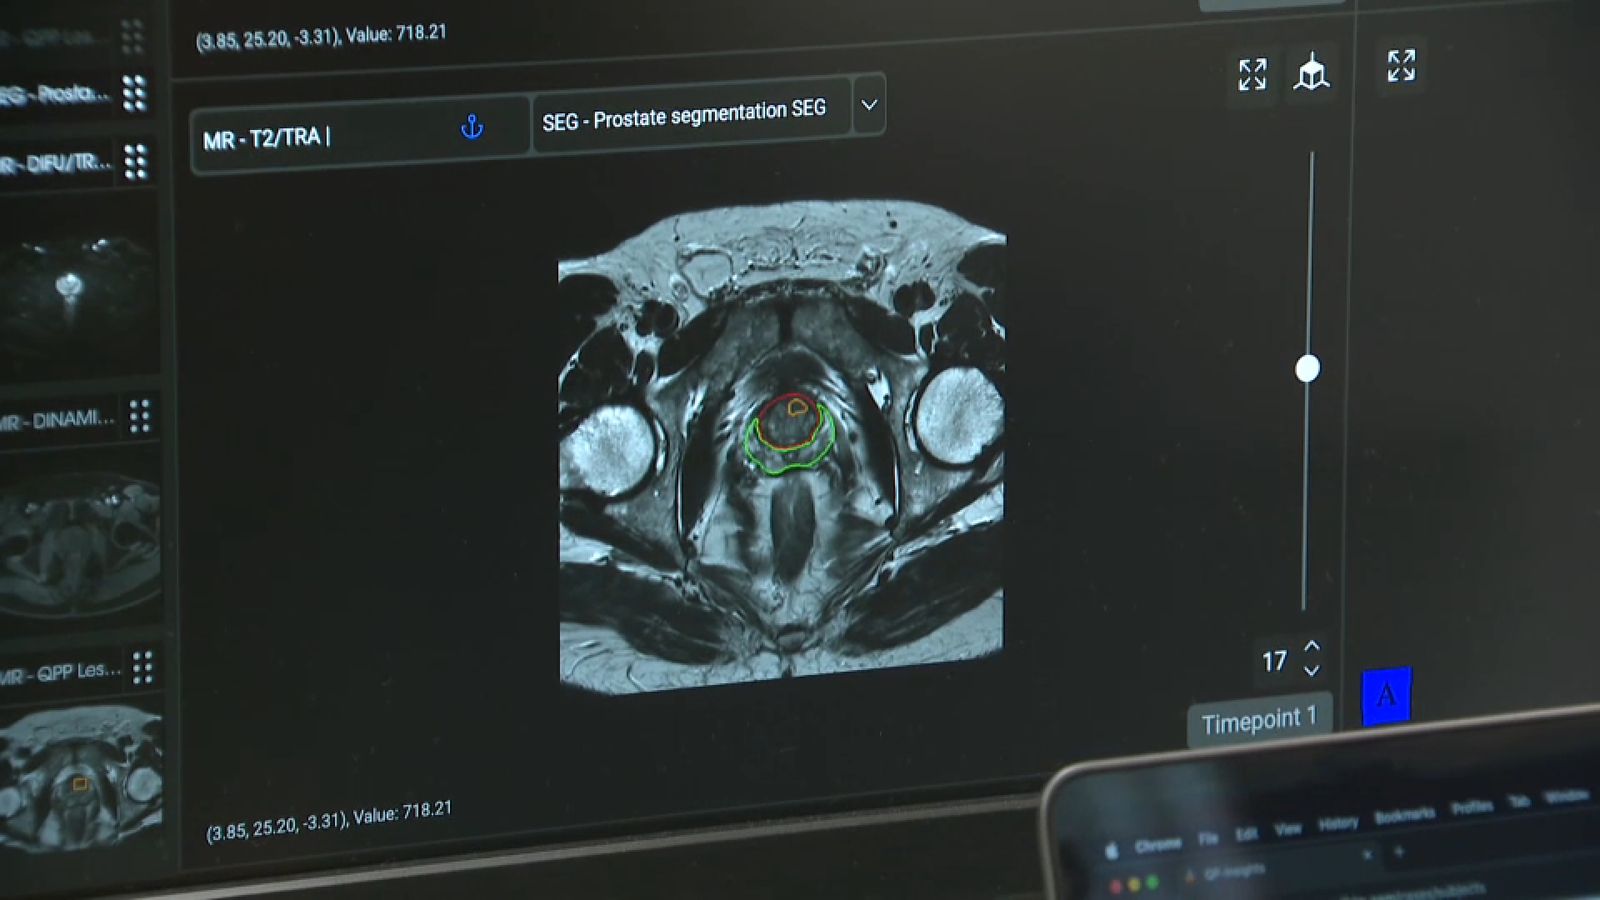
Task: Click the Timepoint 1 button
Action: pyautogui.click(x=1259, y=721)
